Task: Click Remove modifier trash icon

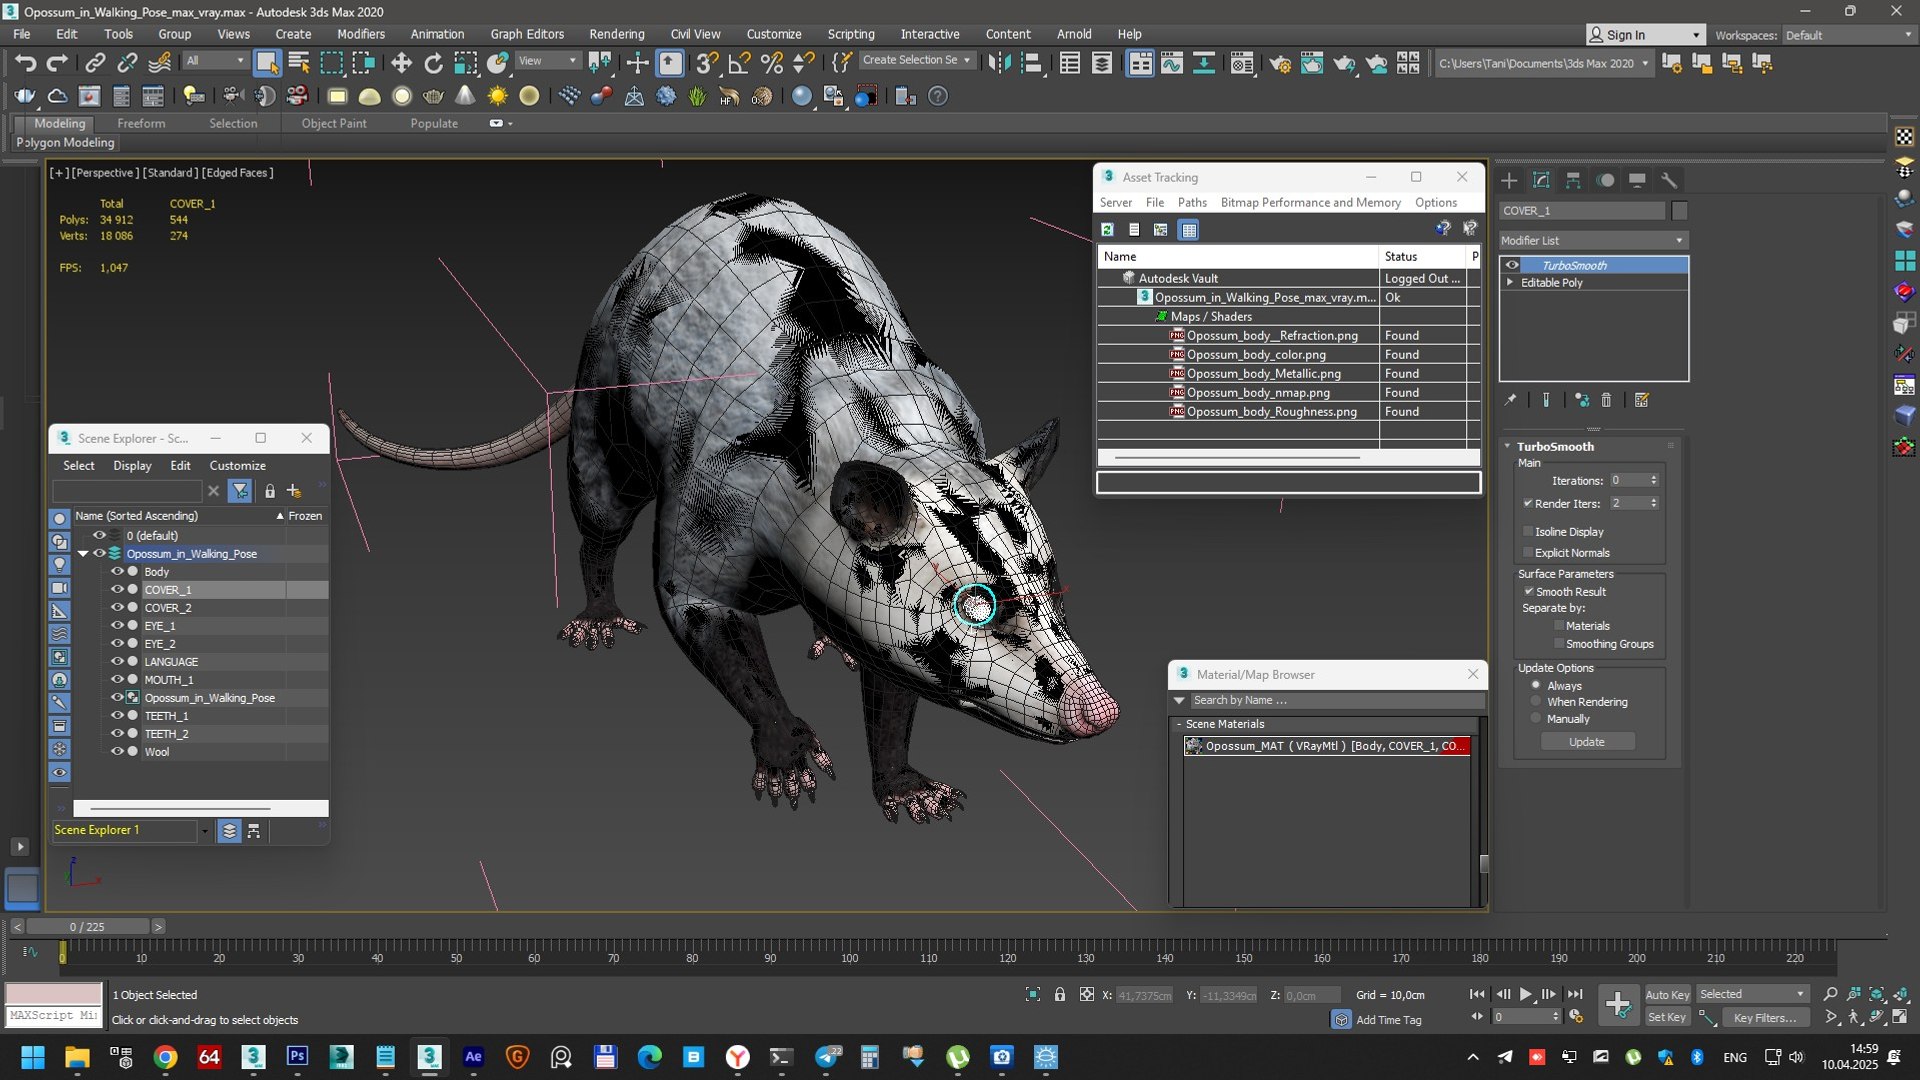Action: [x=1606, y=400]
